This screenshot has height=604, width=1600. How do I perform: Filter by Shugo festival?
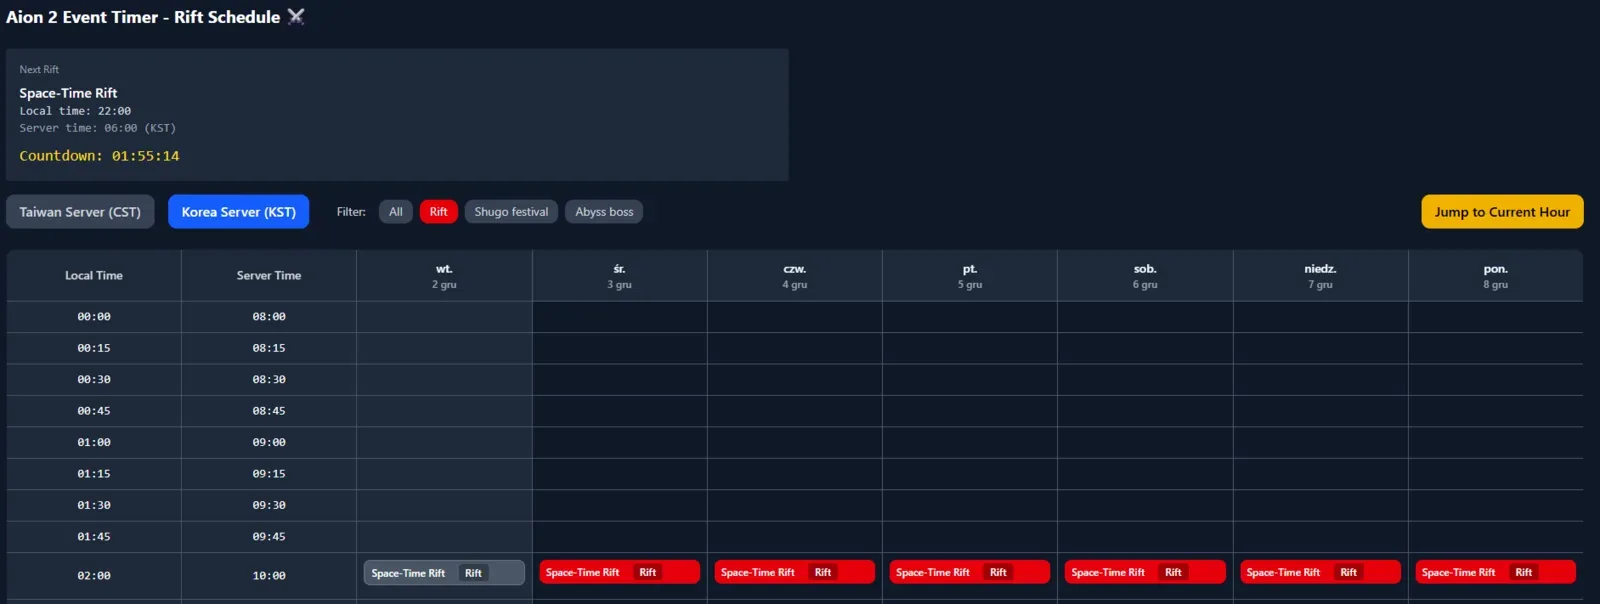(x=511, y=212)
